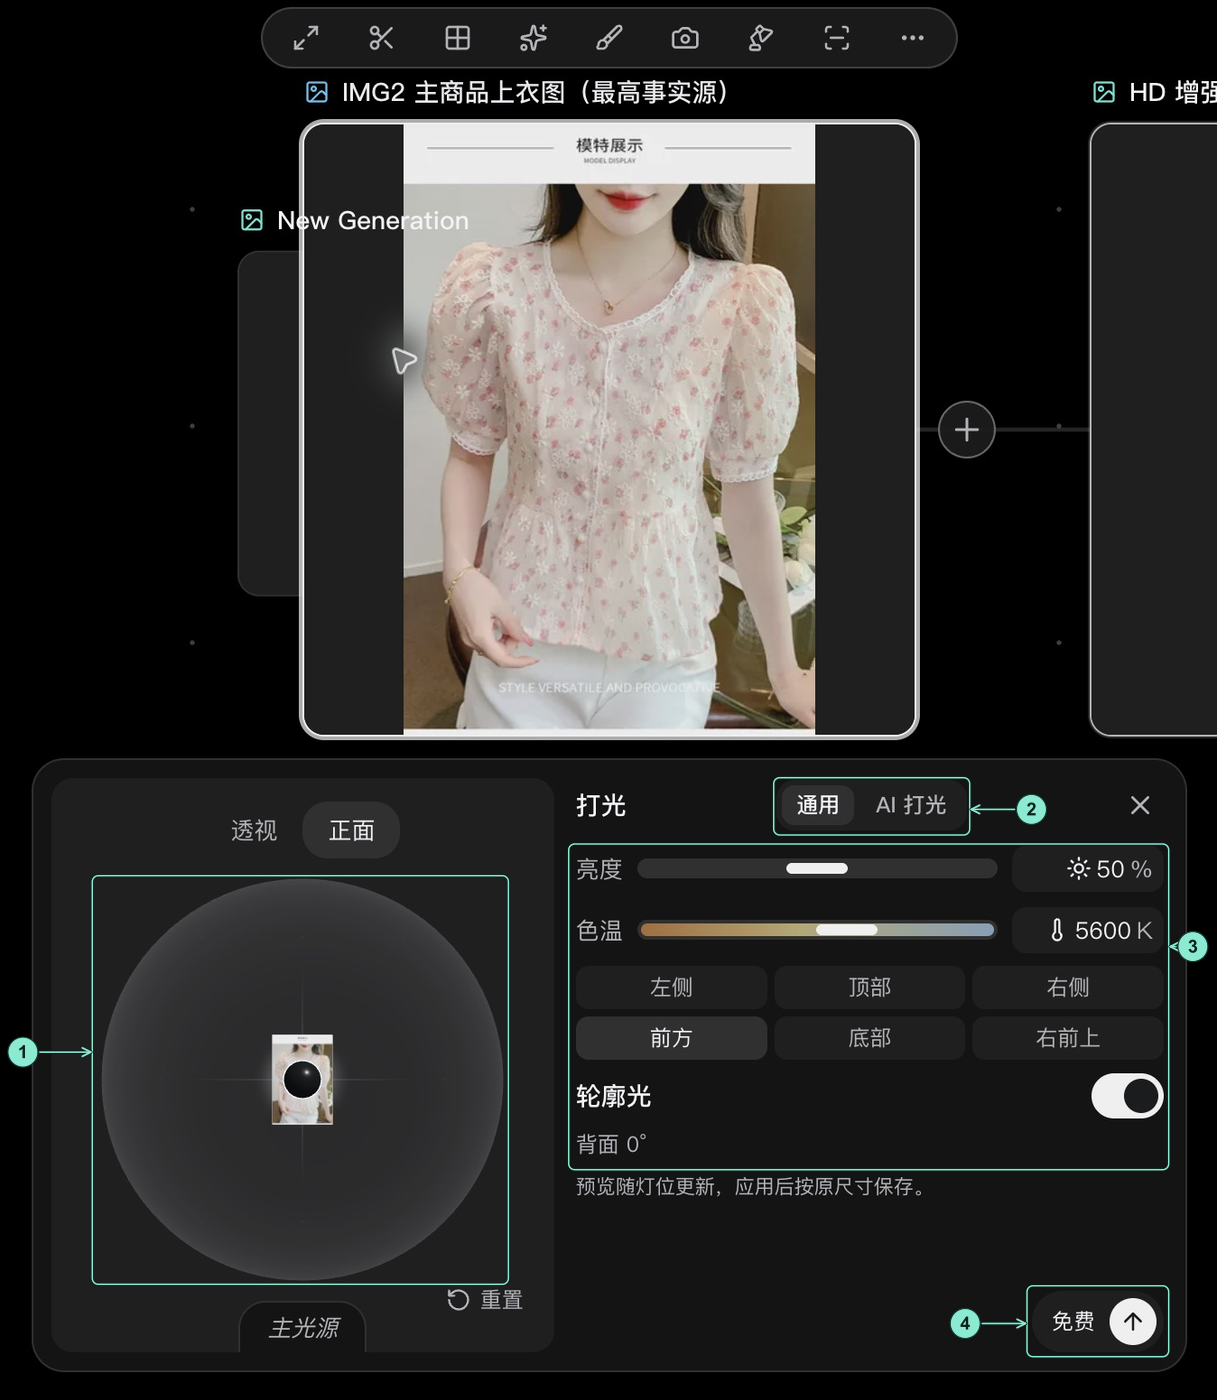Choose the 左侧 left light preset
This screenshot has height=1400, width=1217.
671,987
